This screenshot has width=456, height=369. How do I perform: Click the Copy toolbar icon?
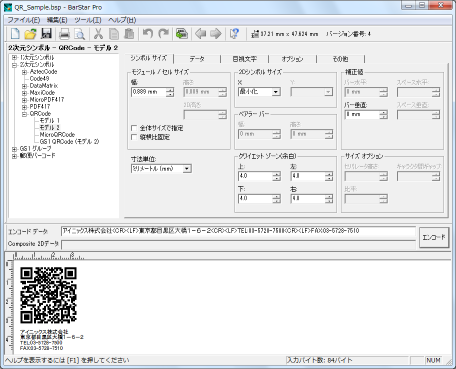click(x=114, y=34)
